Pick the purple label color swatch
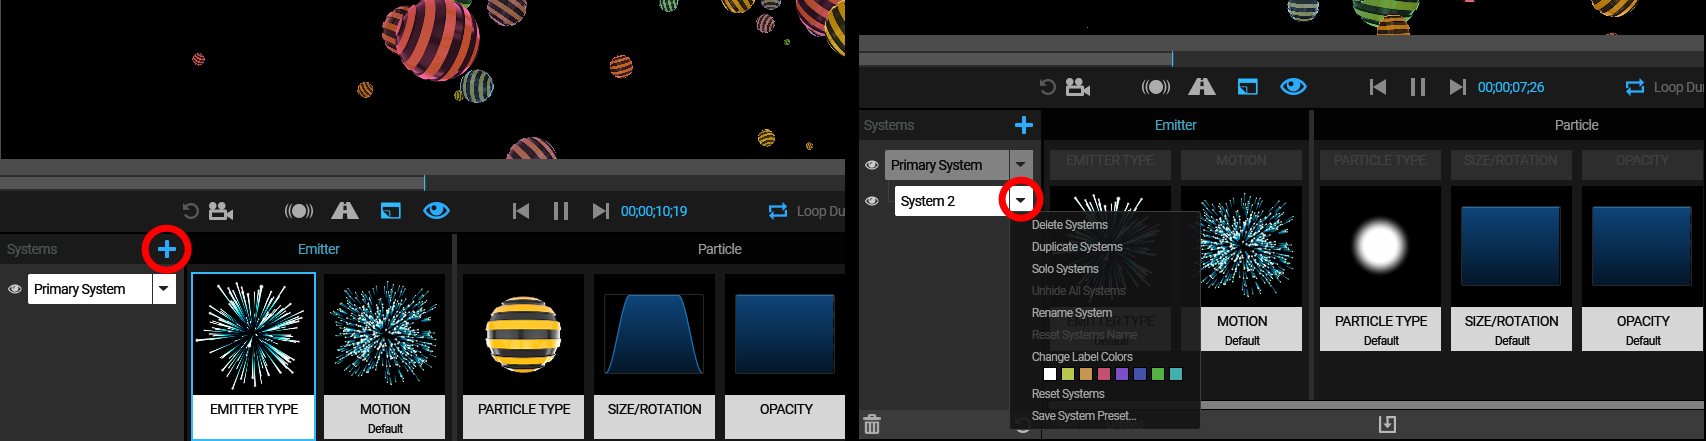Screen dimensions: 1706x441 pos(1122,374)
